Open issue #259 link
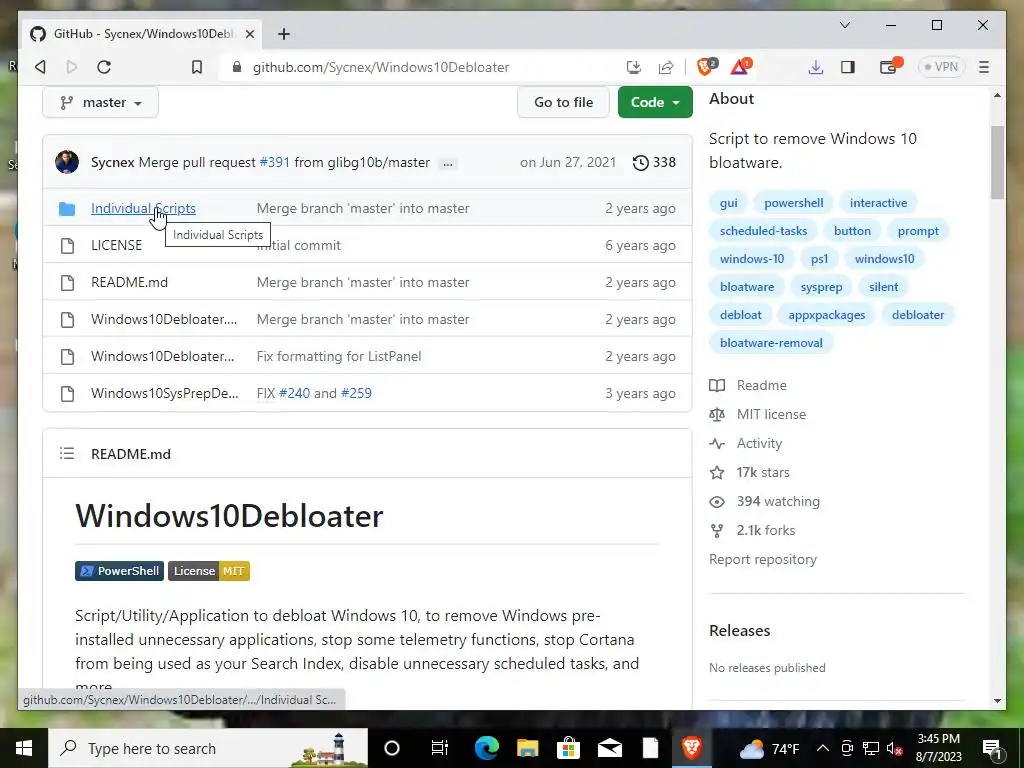The image size is (1024, 768). pyautogui.click(x=357, y=393)
